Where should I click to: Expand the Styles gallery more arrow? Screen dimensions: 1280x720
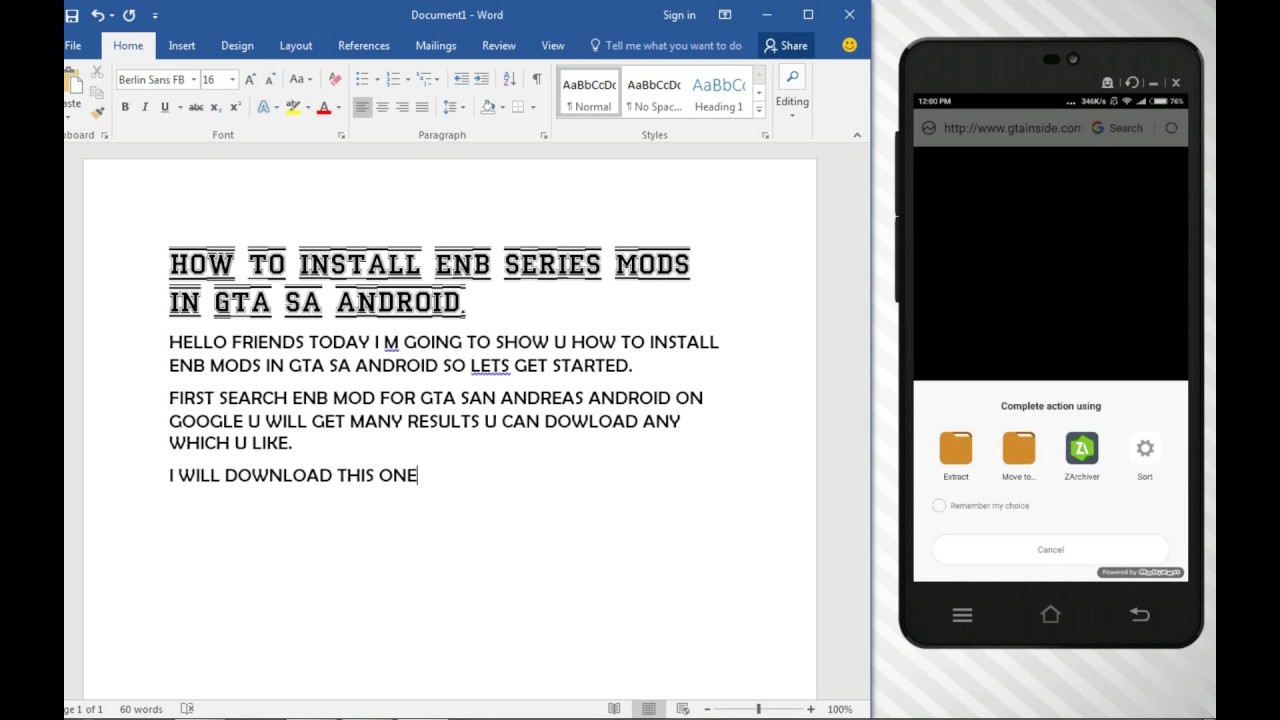pyautogui.click(x=759, y=109)
